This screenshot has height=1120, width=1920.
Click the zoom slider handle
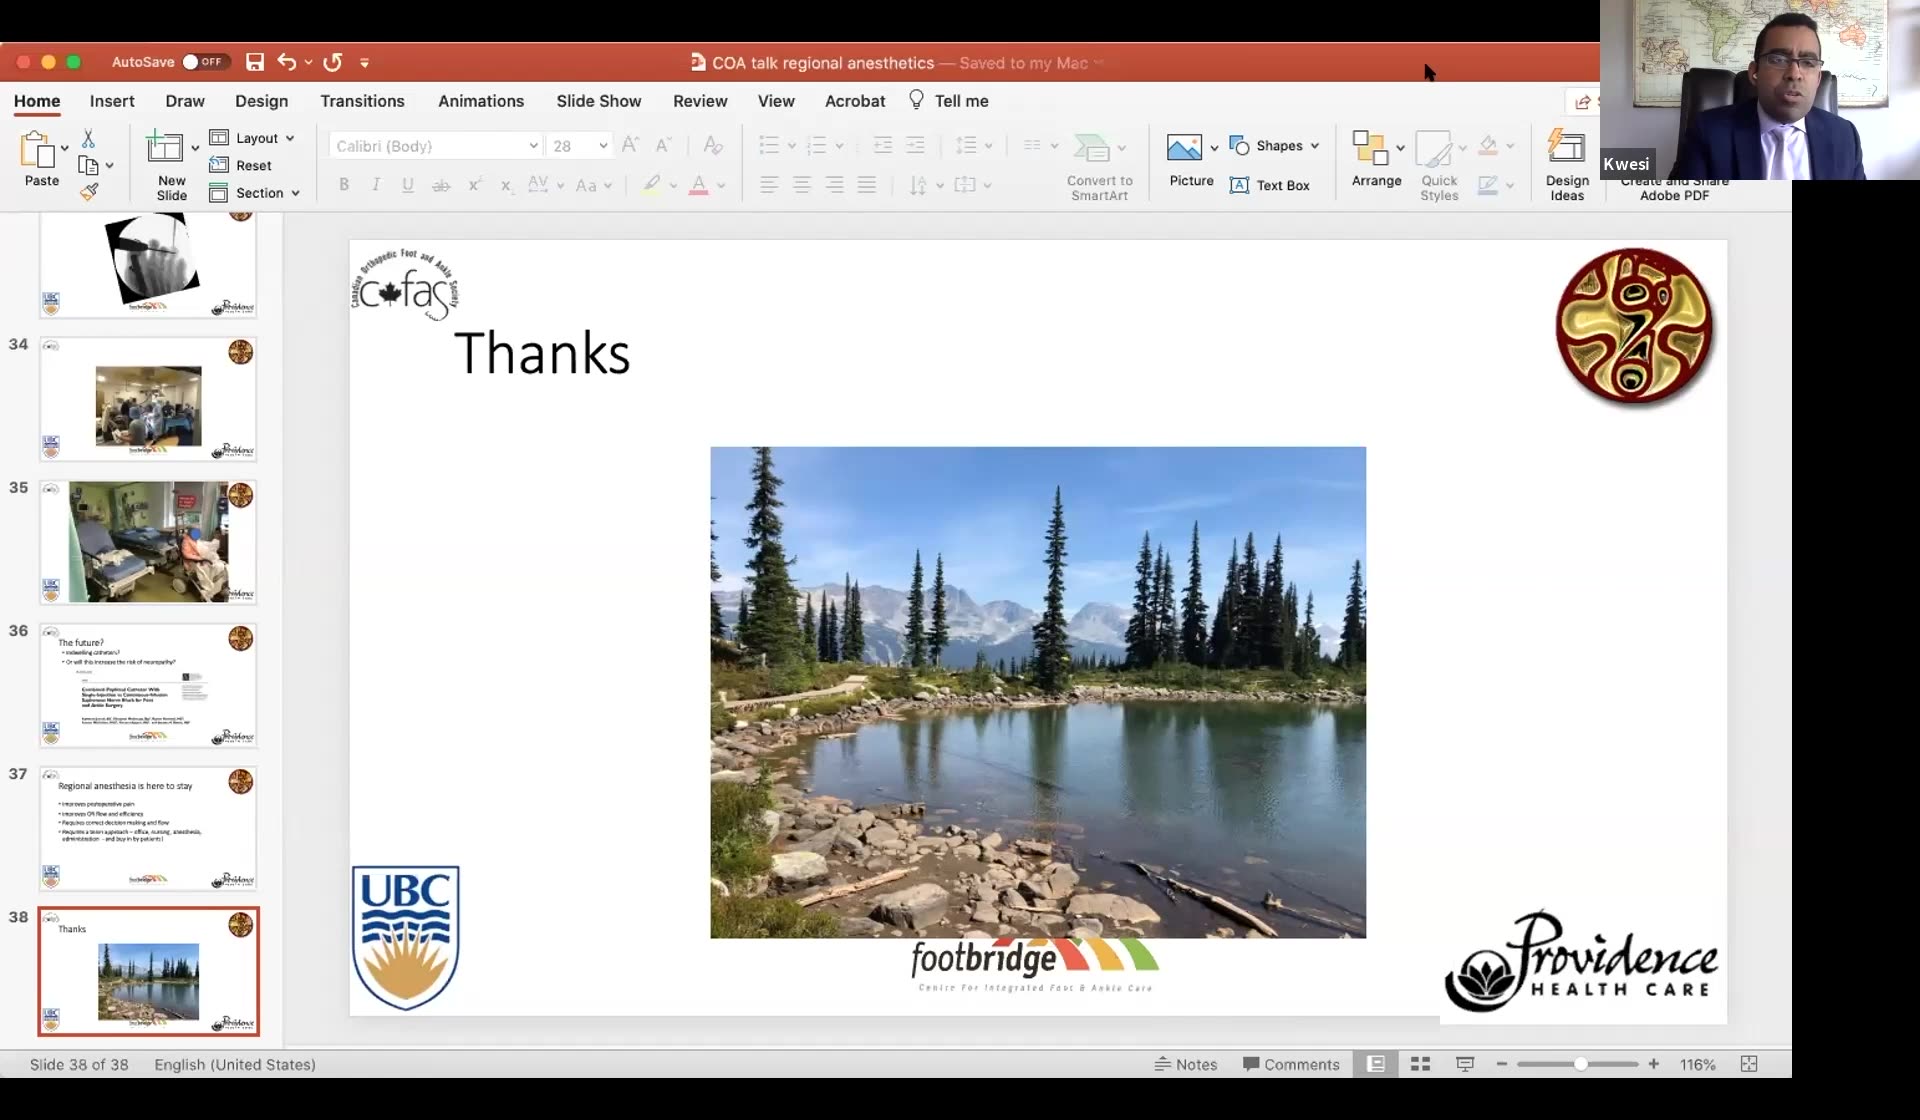pyautogui.click(x=1580, y=1064)
